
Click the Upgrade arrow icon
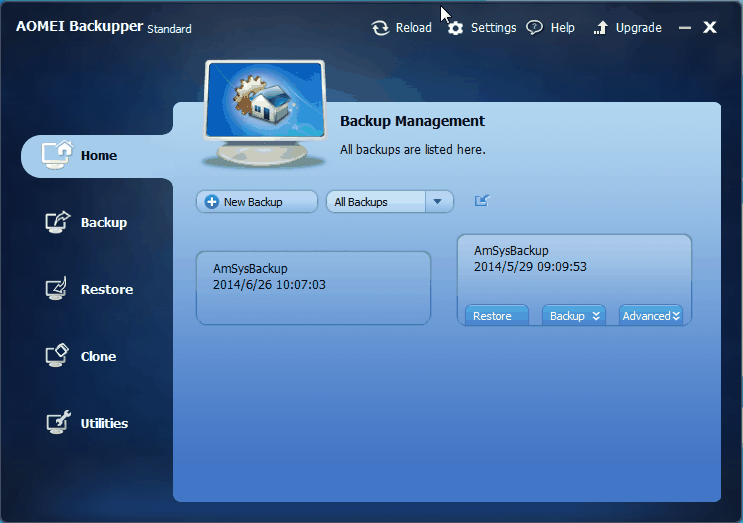coord(600,28)
